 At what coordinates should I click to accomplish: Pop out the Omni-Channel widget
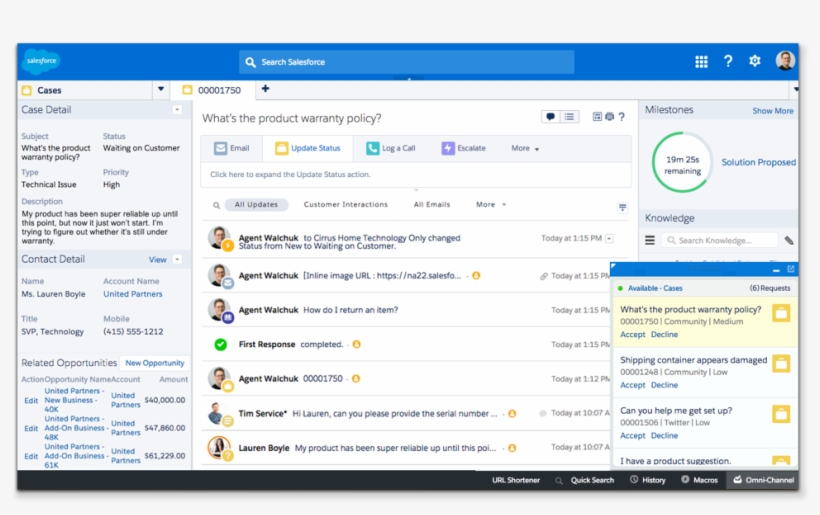click(x=791, y=269)
